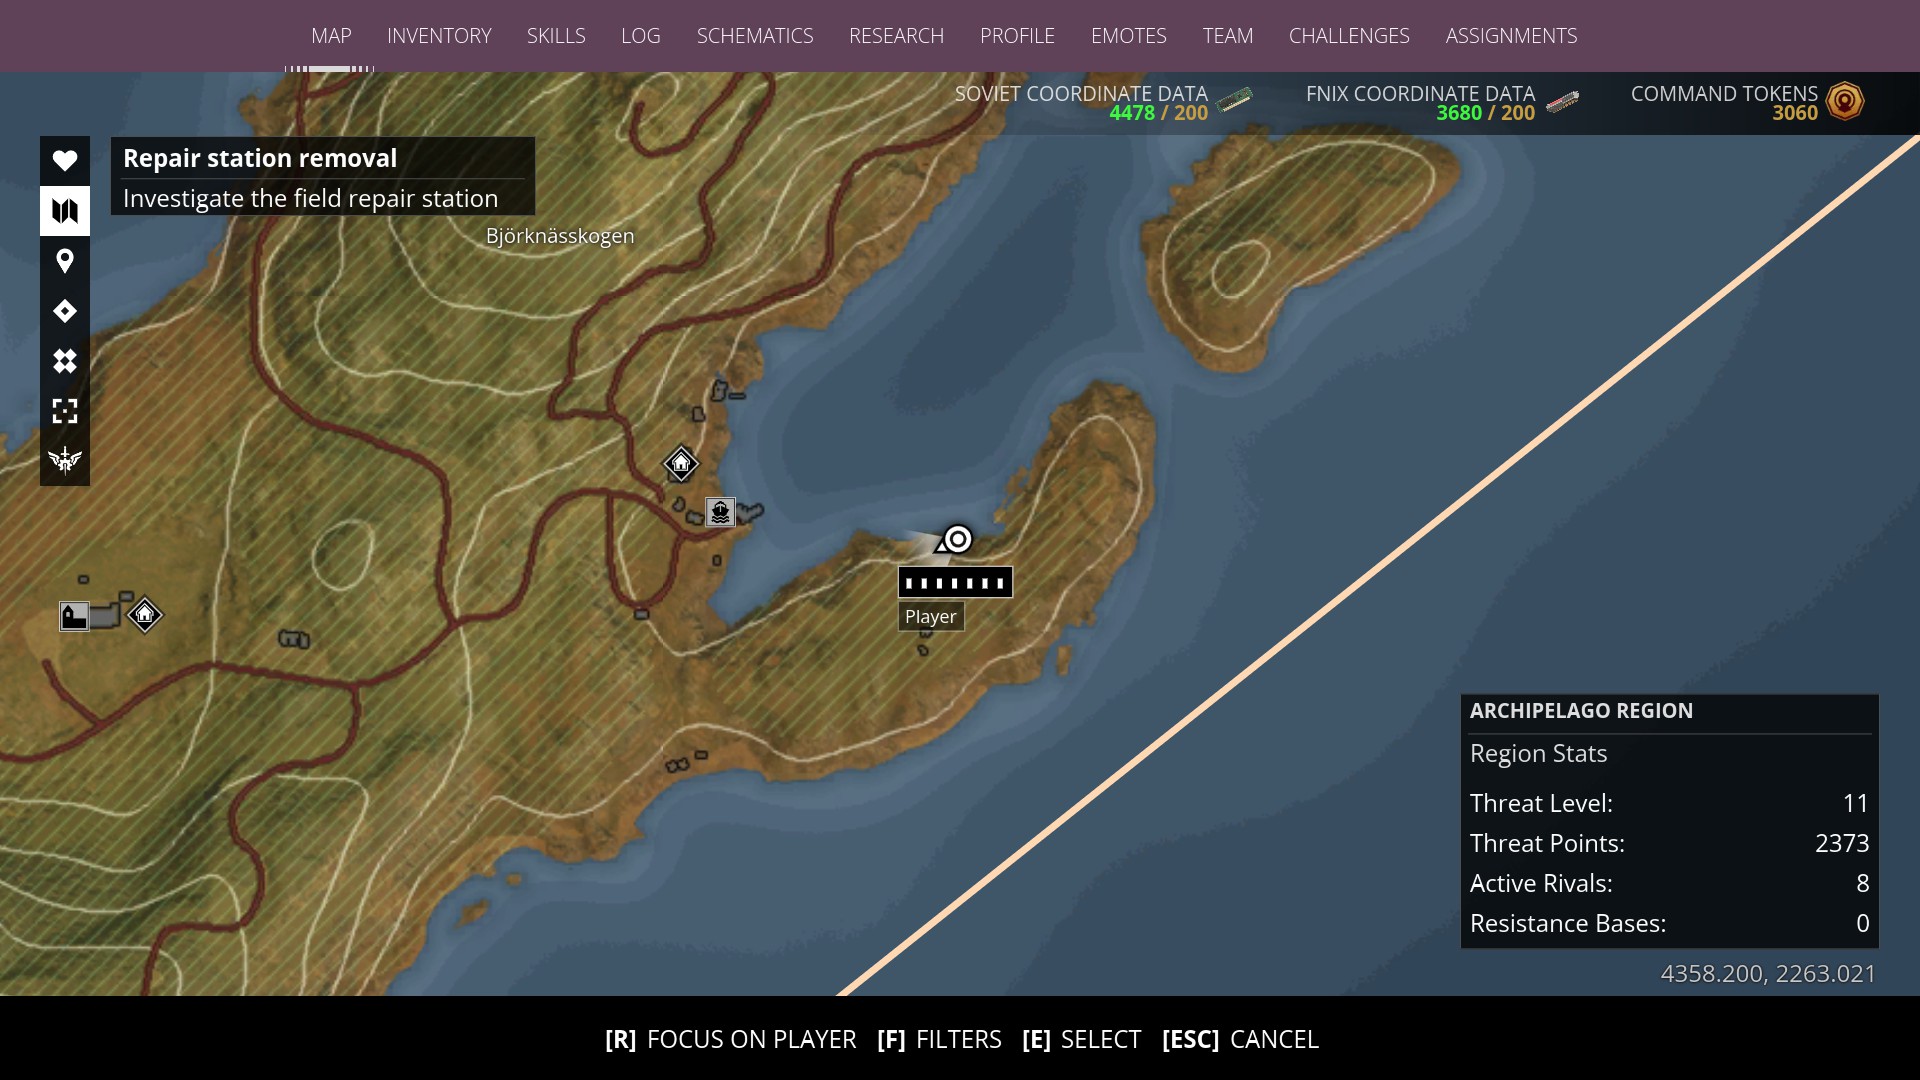
Task: Go to the LOG tab
Action: (640, 36)
